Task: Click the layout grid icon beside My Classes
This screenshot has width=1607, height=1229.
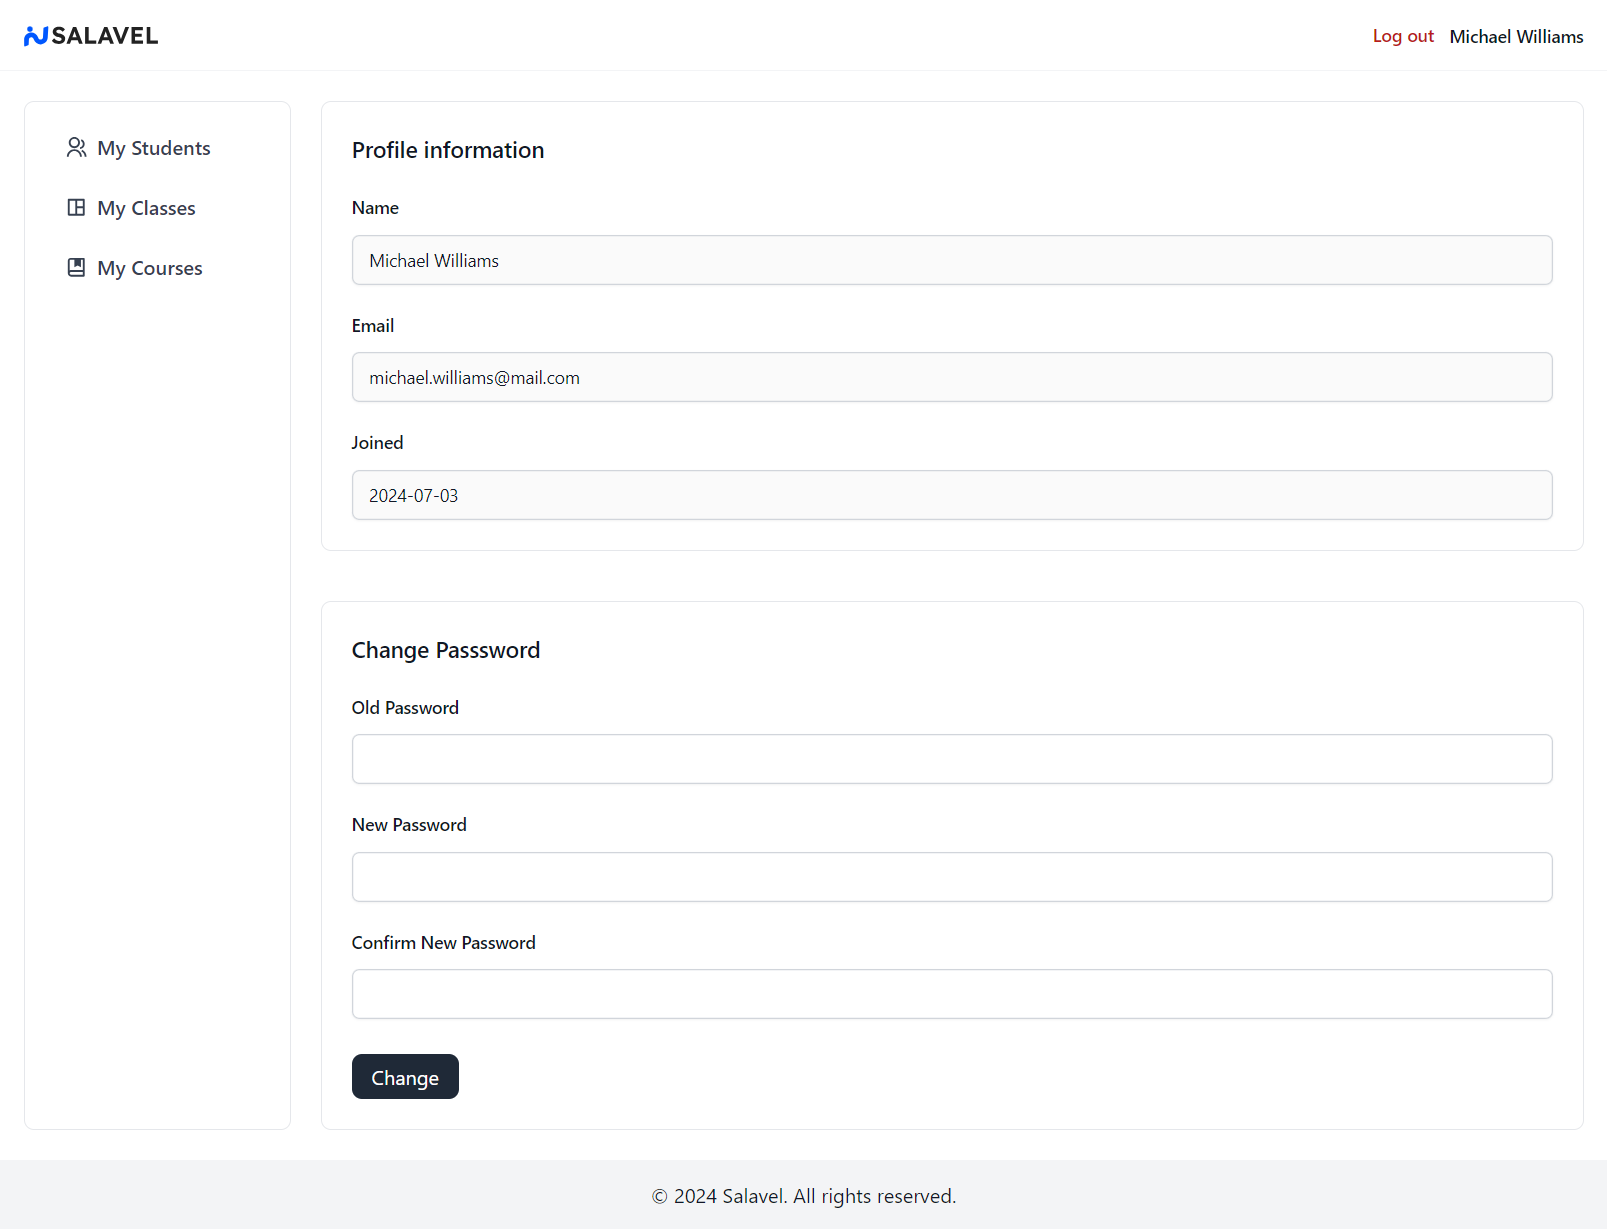Action: [76, 208]
